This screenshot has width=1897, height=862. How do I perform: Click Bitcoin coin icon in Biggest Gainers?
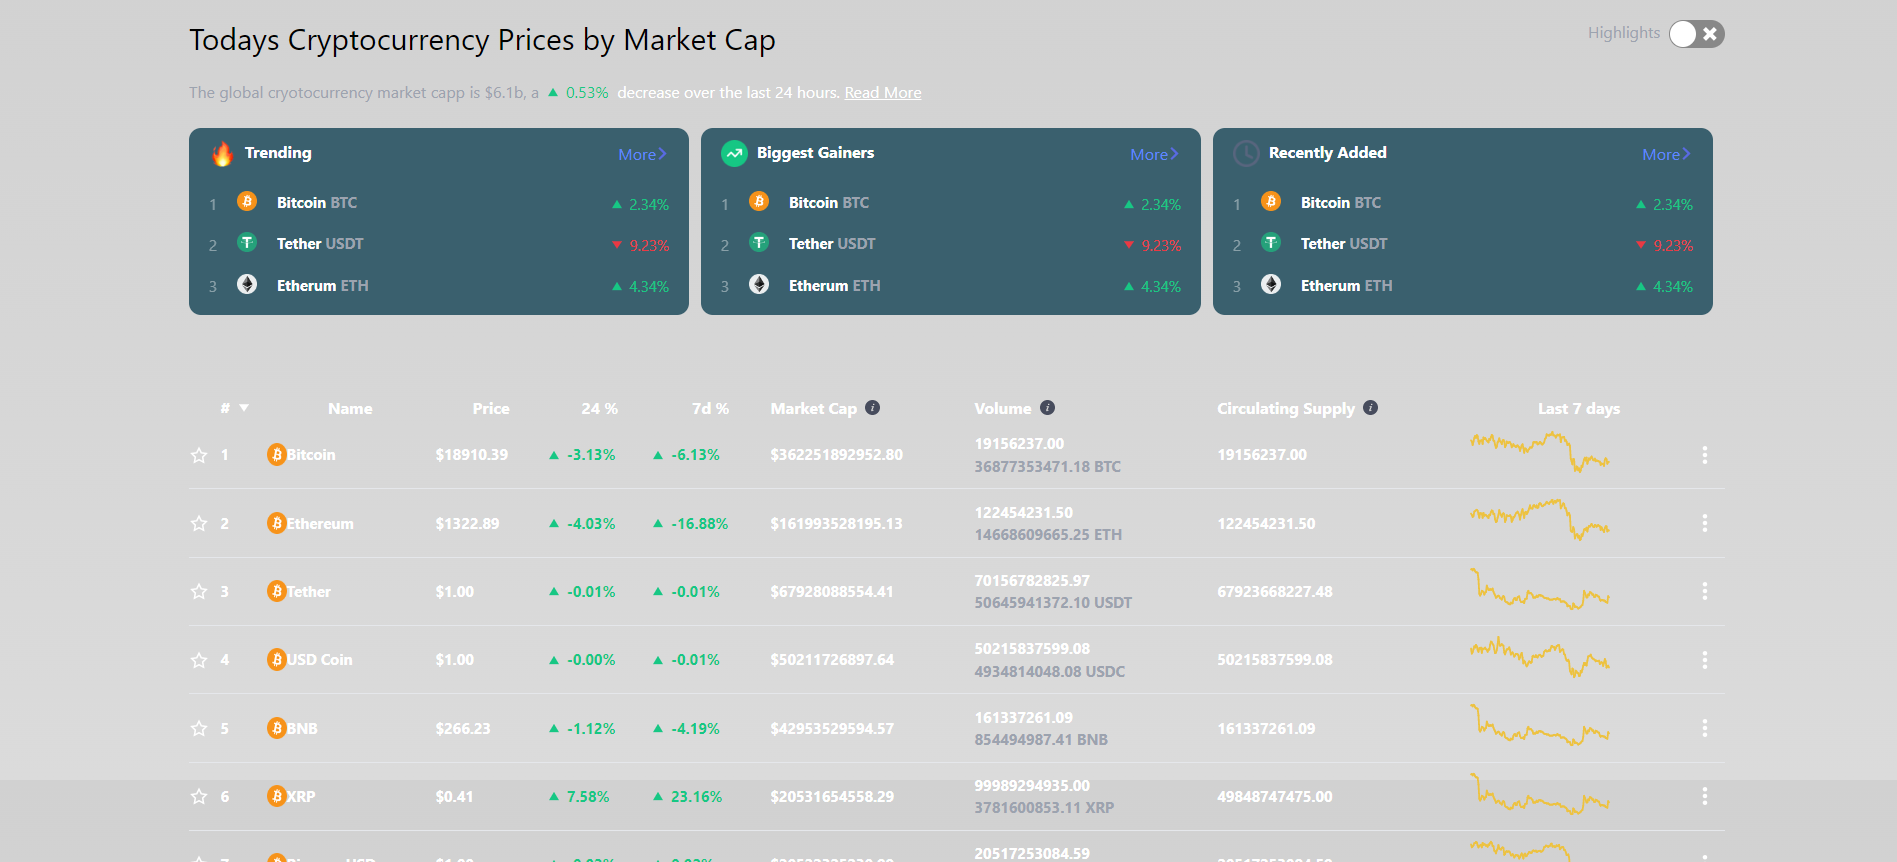(759, 201)
